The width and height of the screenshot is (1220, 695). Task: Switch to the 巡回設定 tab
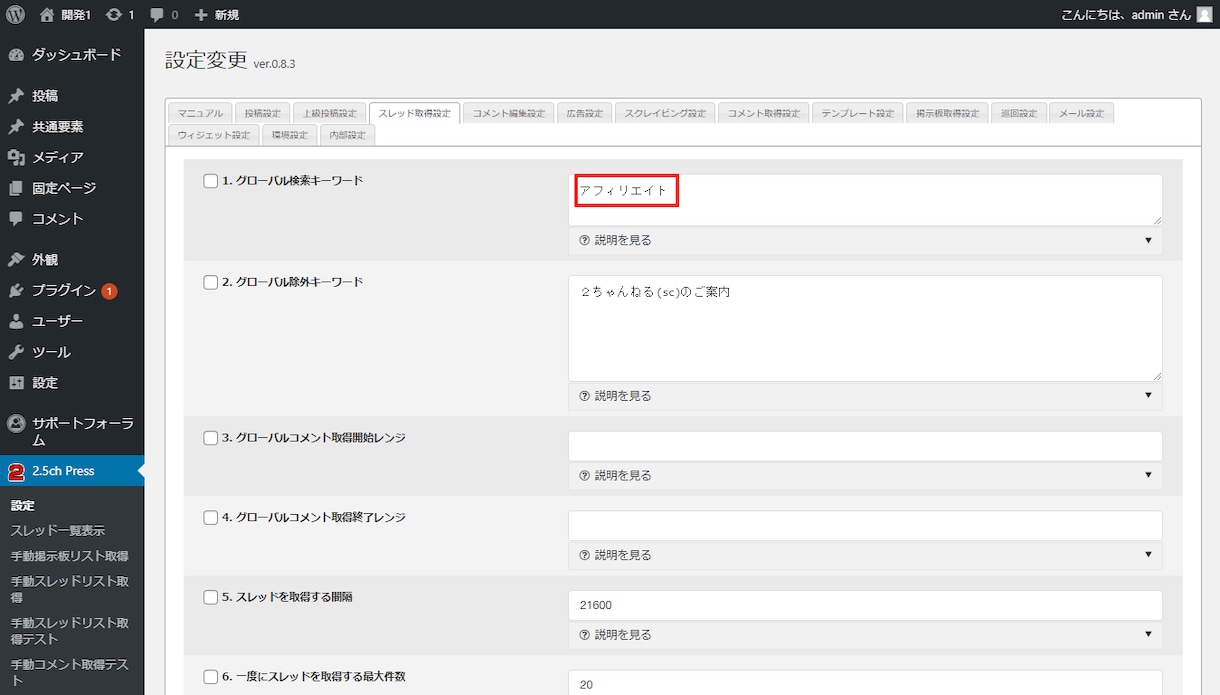pyautogui.click(x=1019, y=113)
